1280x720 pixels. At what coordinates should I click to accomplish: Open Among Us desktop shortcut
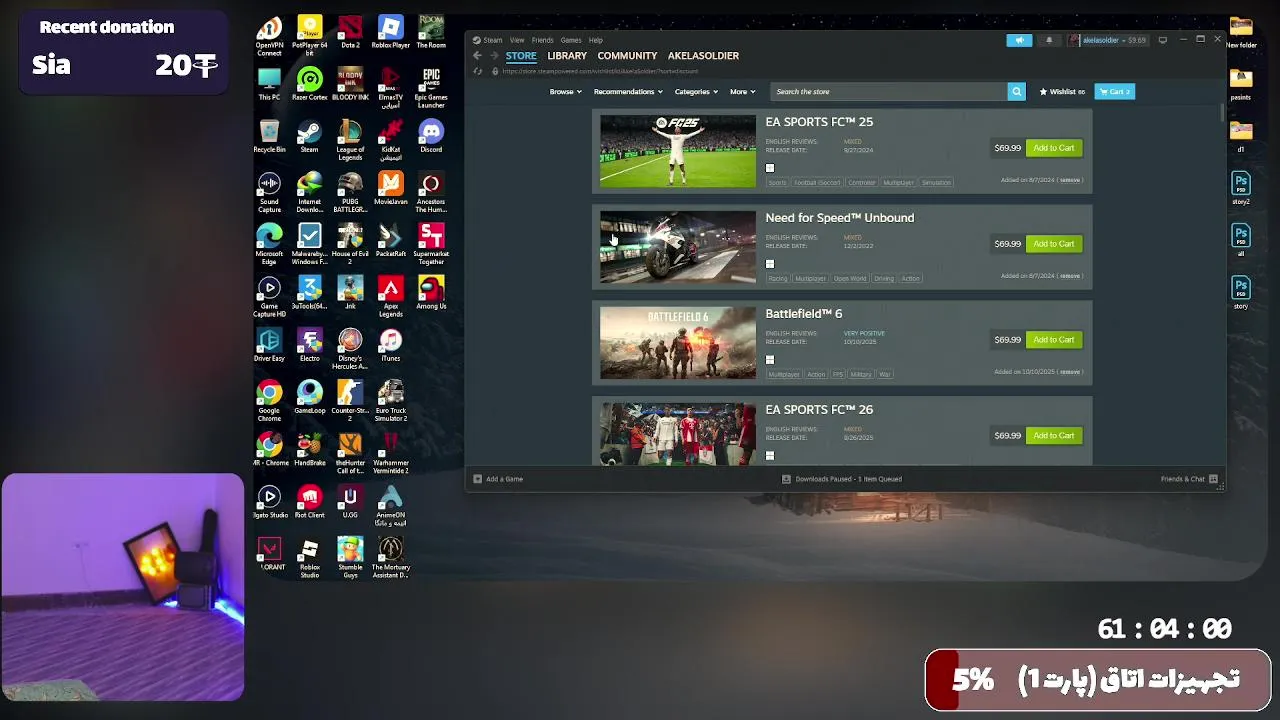click(431, 292)
